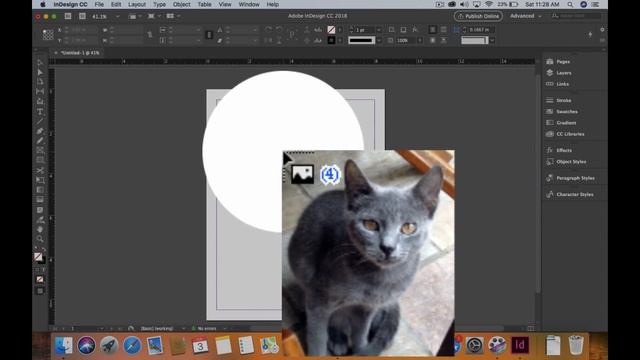Open the stroke style line dropdown
Screen dimensions: 640x360
379,40
